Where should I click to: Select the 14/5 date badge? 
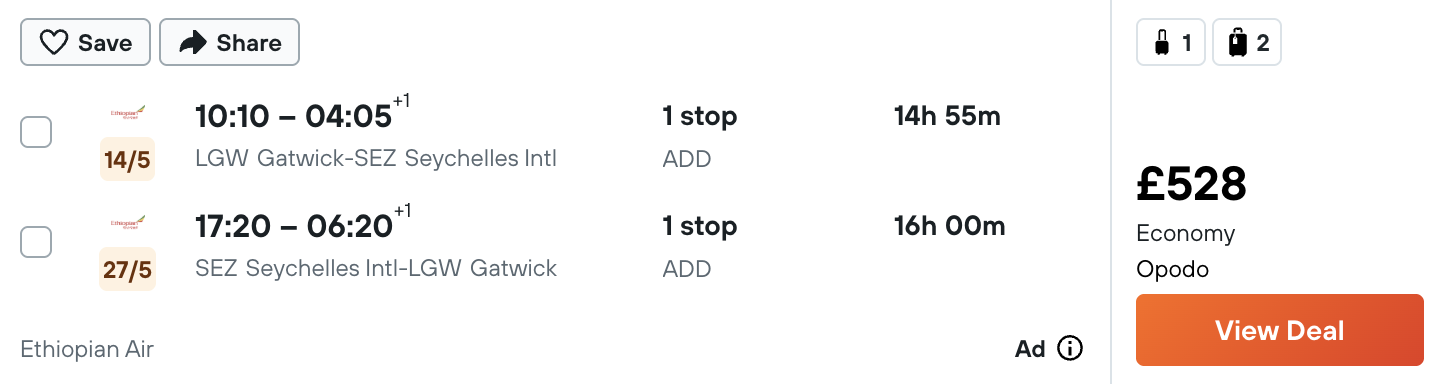[x=127, y=159]
